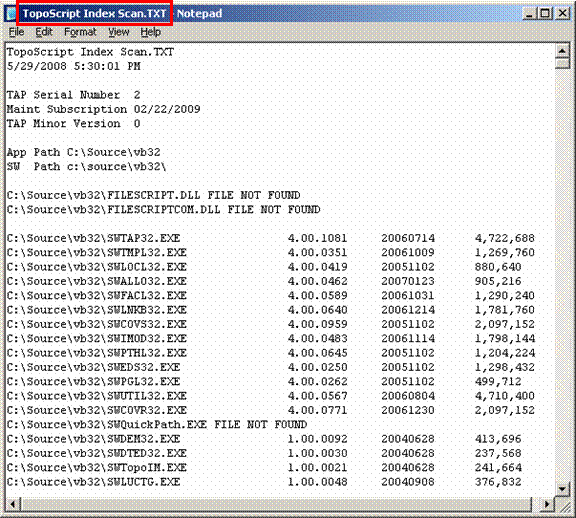Click the 'SWQuickPath.EXE FILE NOT FOUND' line
Screen dimensions: 576x518
(x=157, y=424)
